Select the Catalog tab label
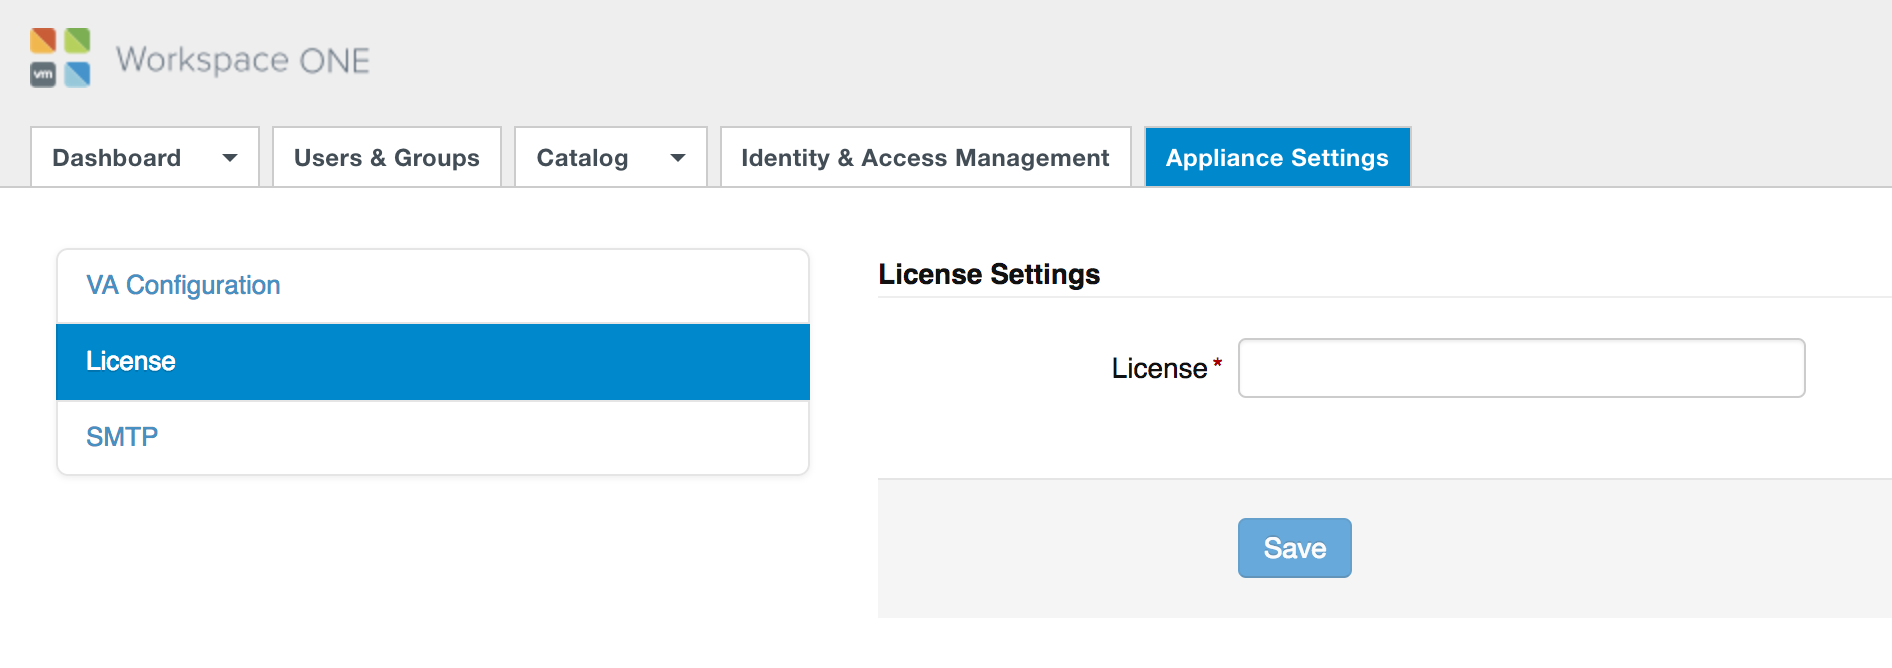The image size is (1892, 668). tap(582, 158)
